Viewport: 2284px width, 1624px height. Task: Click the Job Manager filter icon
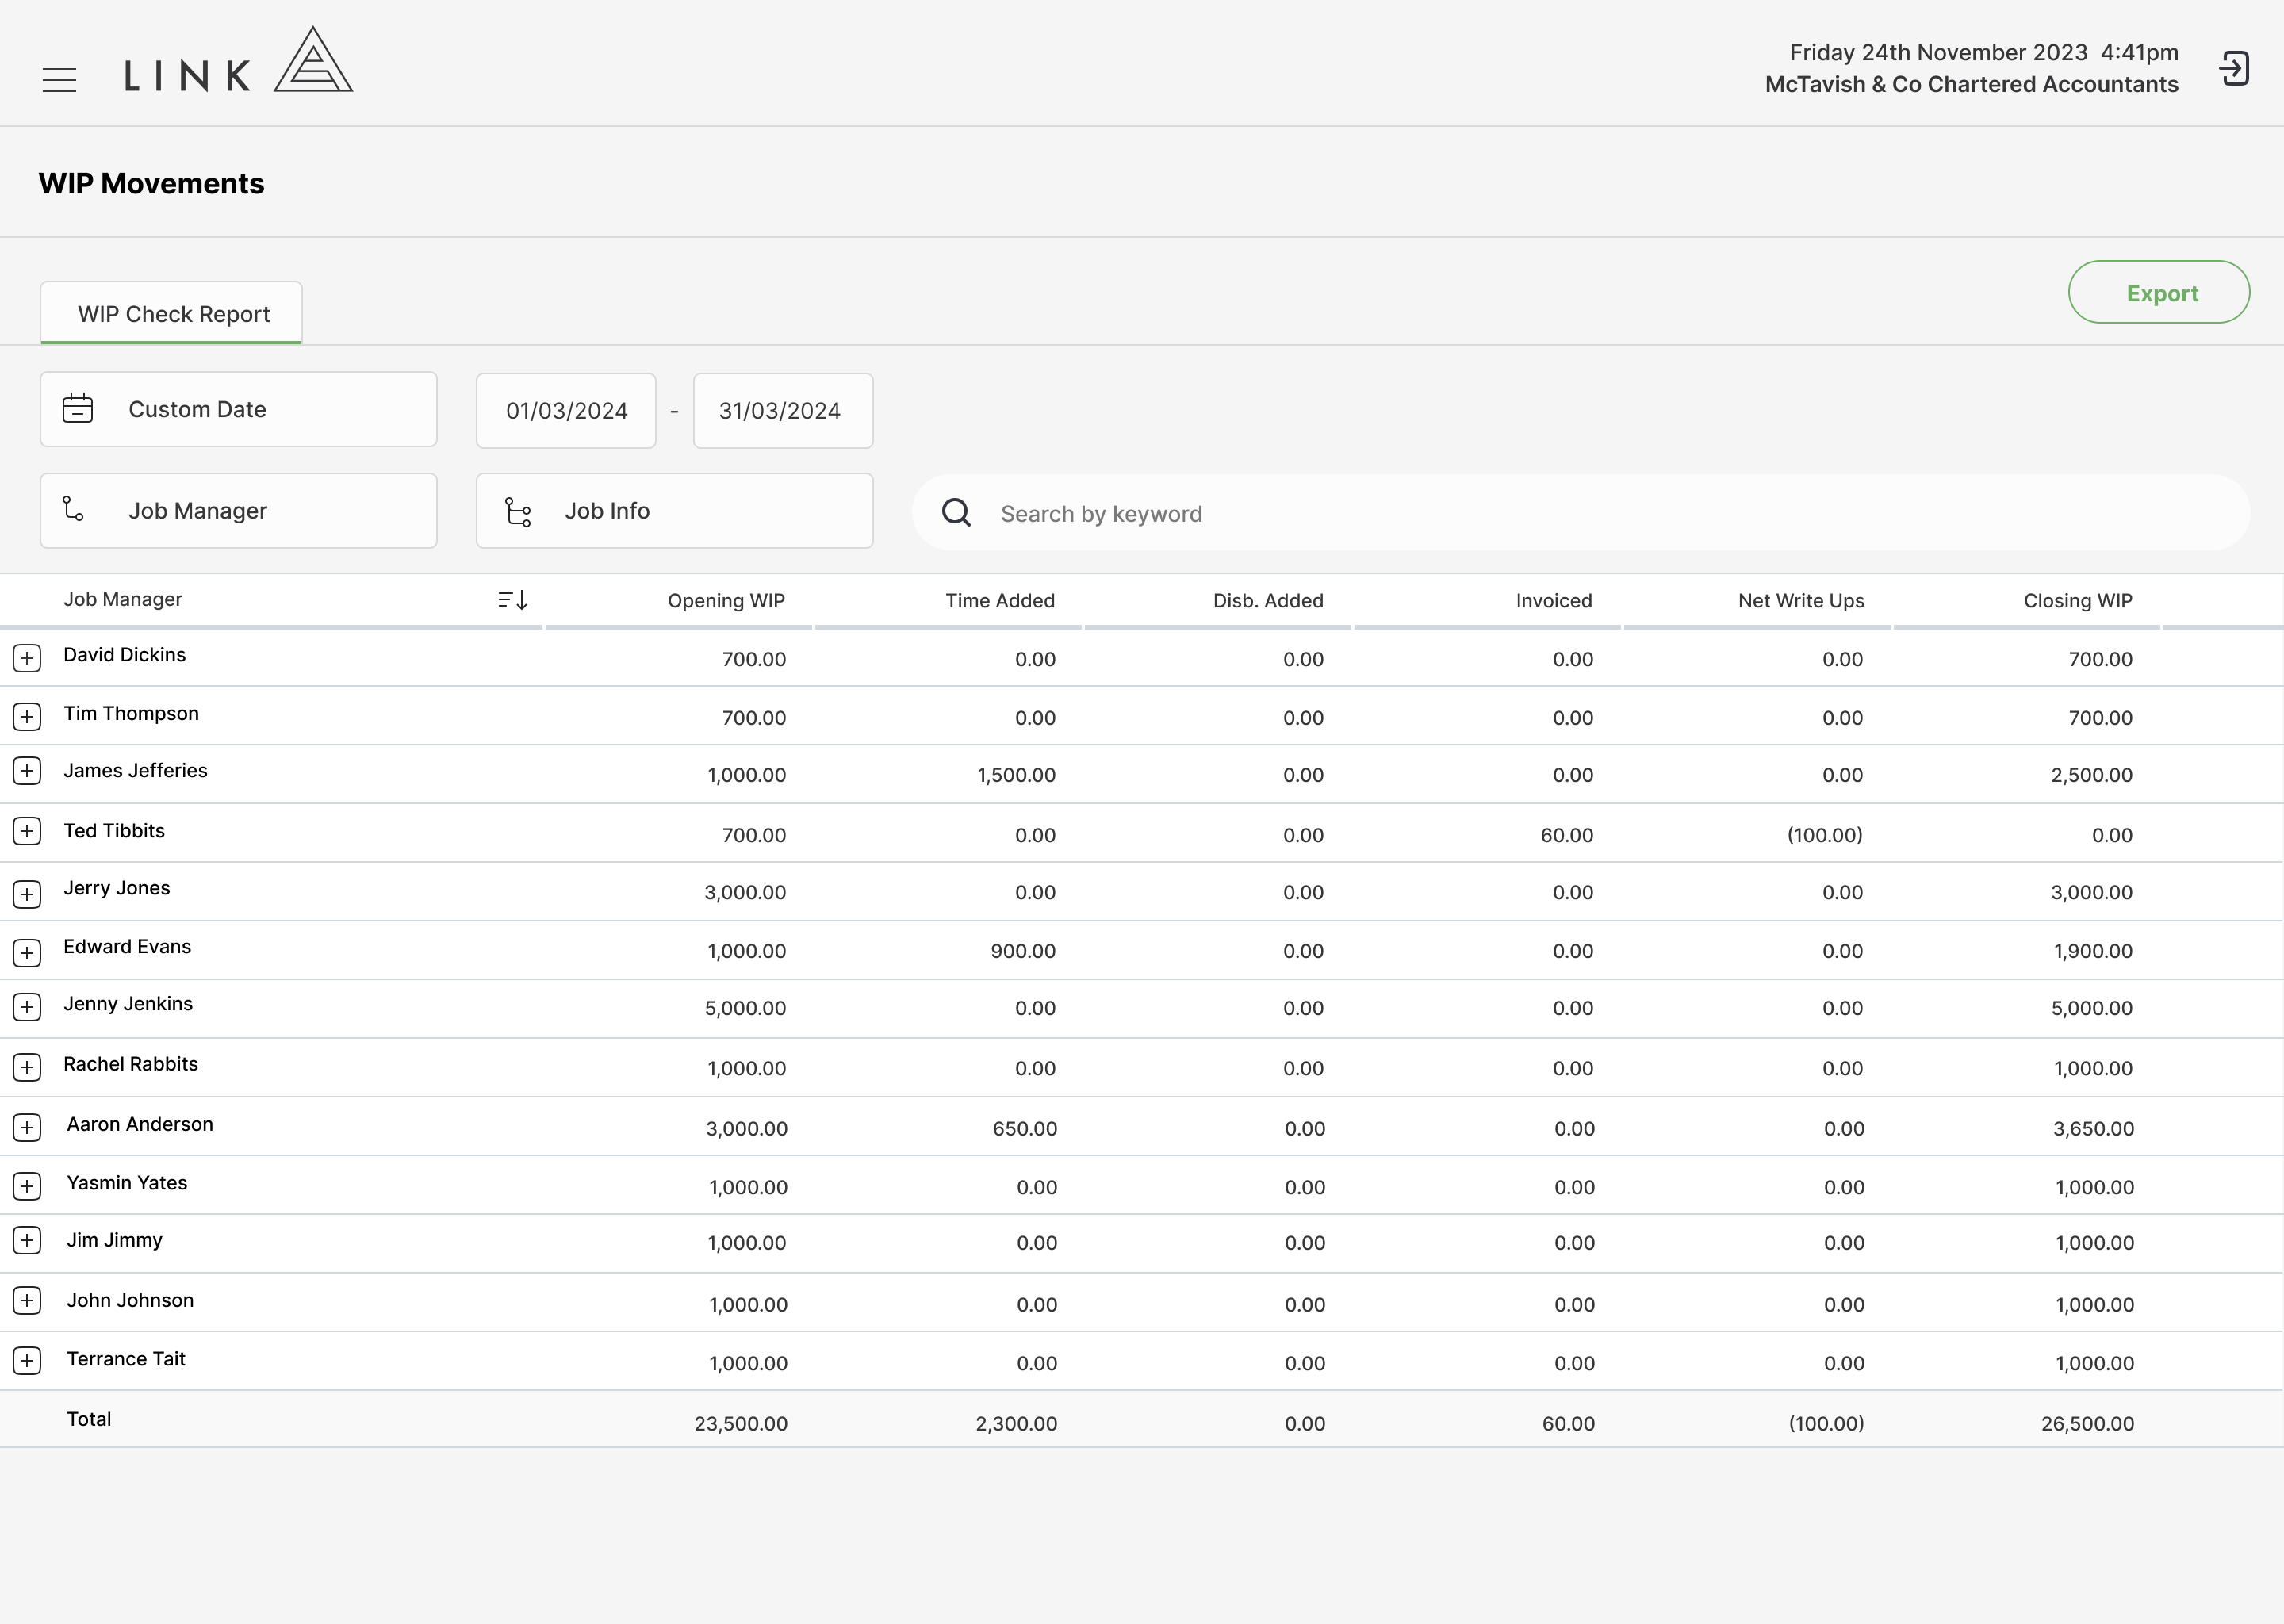point(73,509)
